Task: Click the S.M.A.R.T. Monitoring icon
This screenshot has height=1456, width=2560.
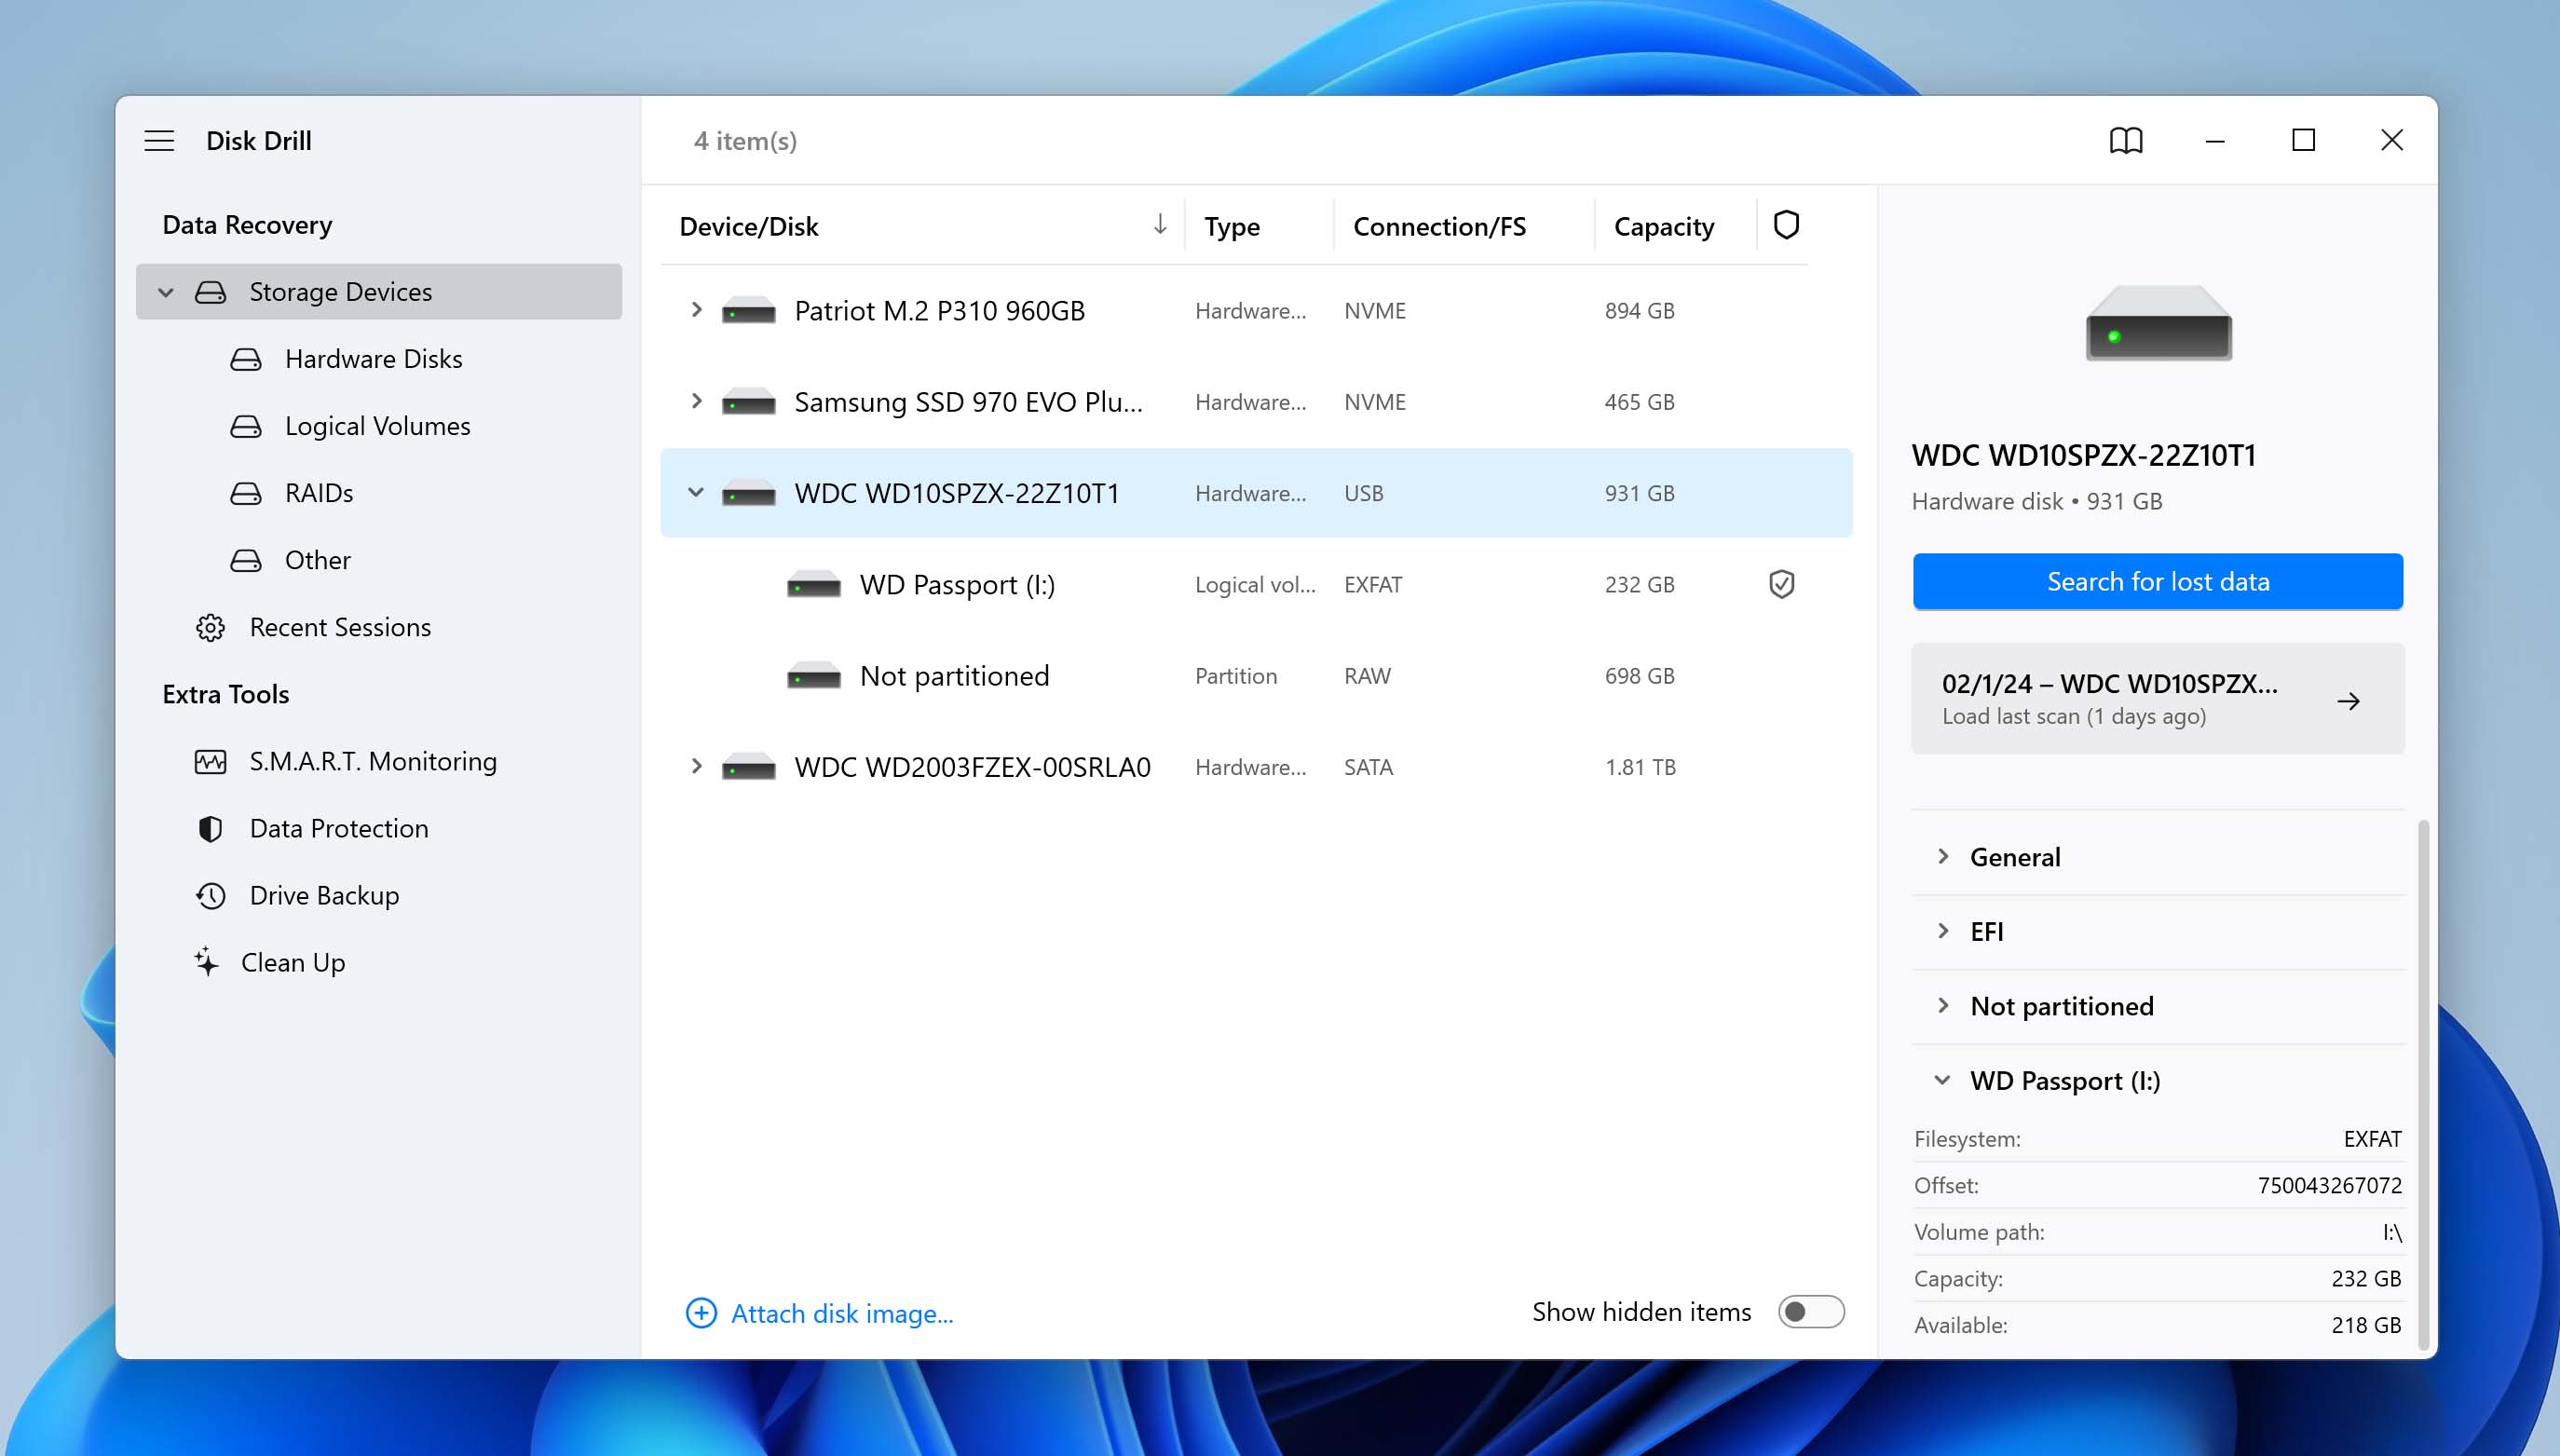Action: (x=212, y=759)
